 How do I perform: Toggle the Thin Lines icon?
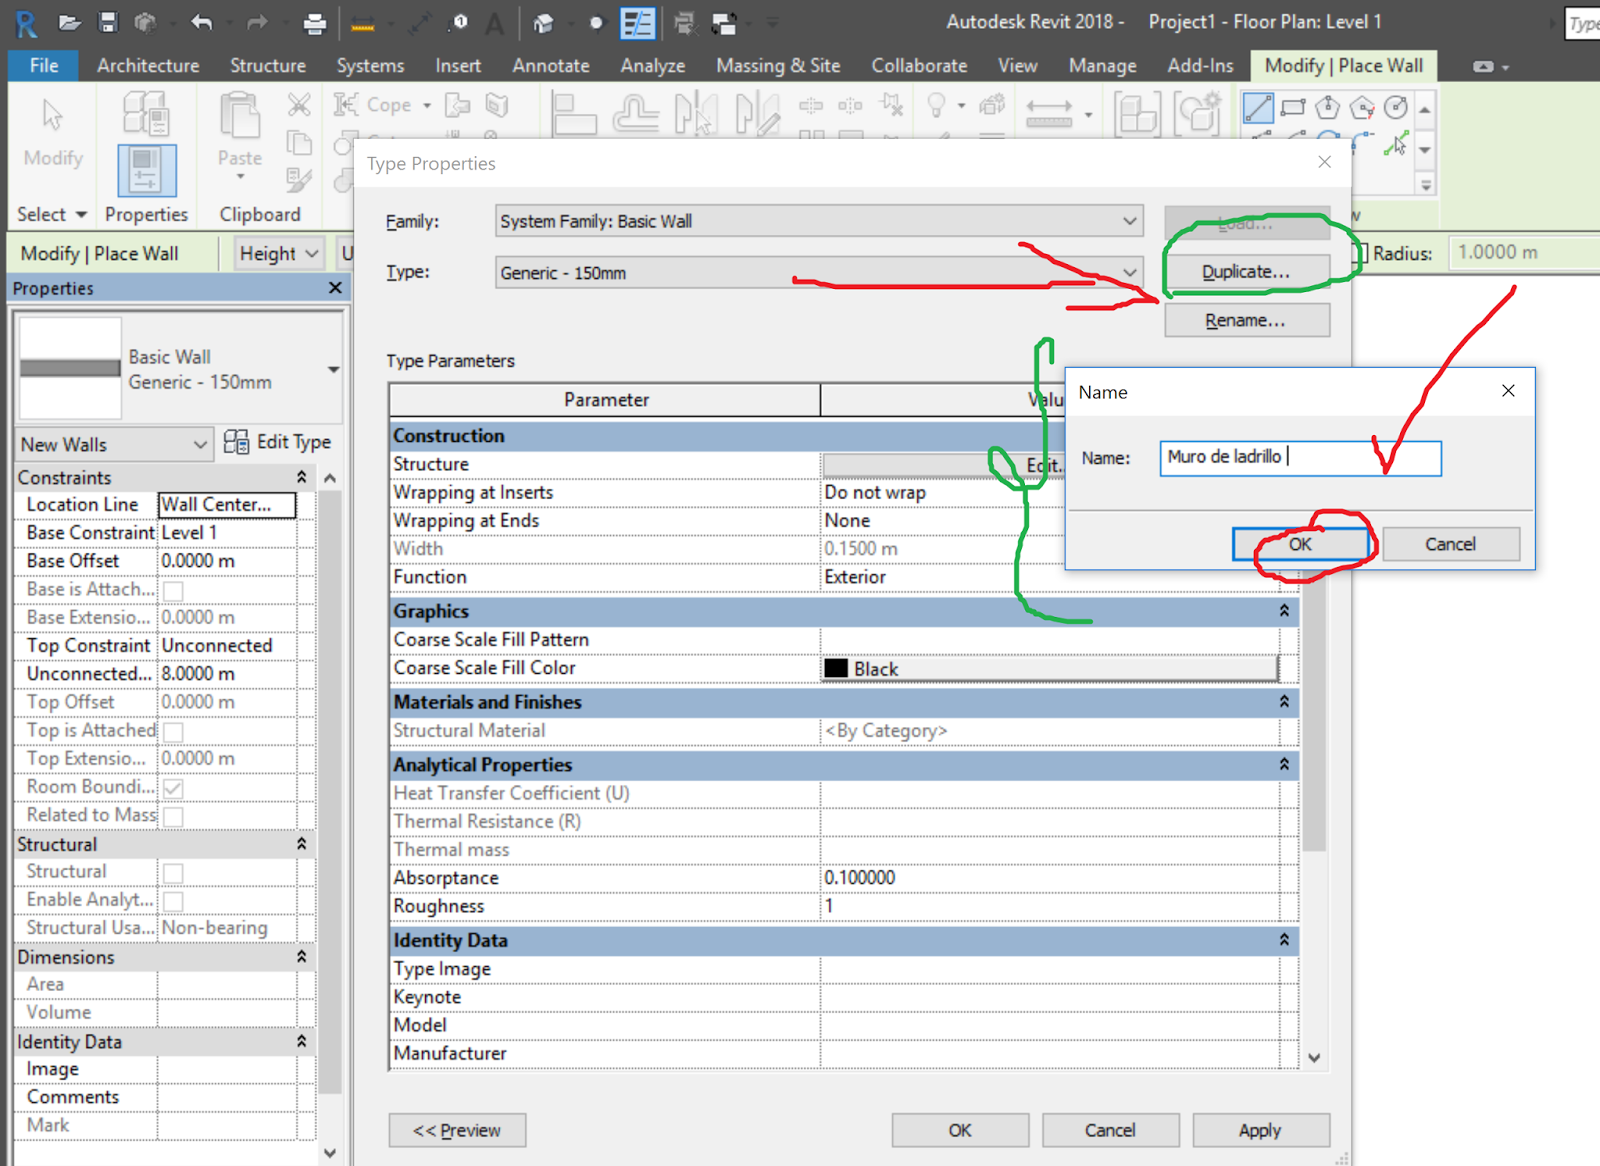(637, 23)
